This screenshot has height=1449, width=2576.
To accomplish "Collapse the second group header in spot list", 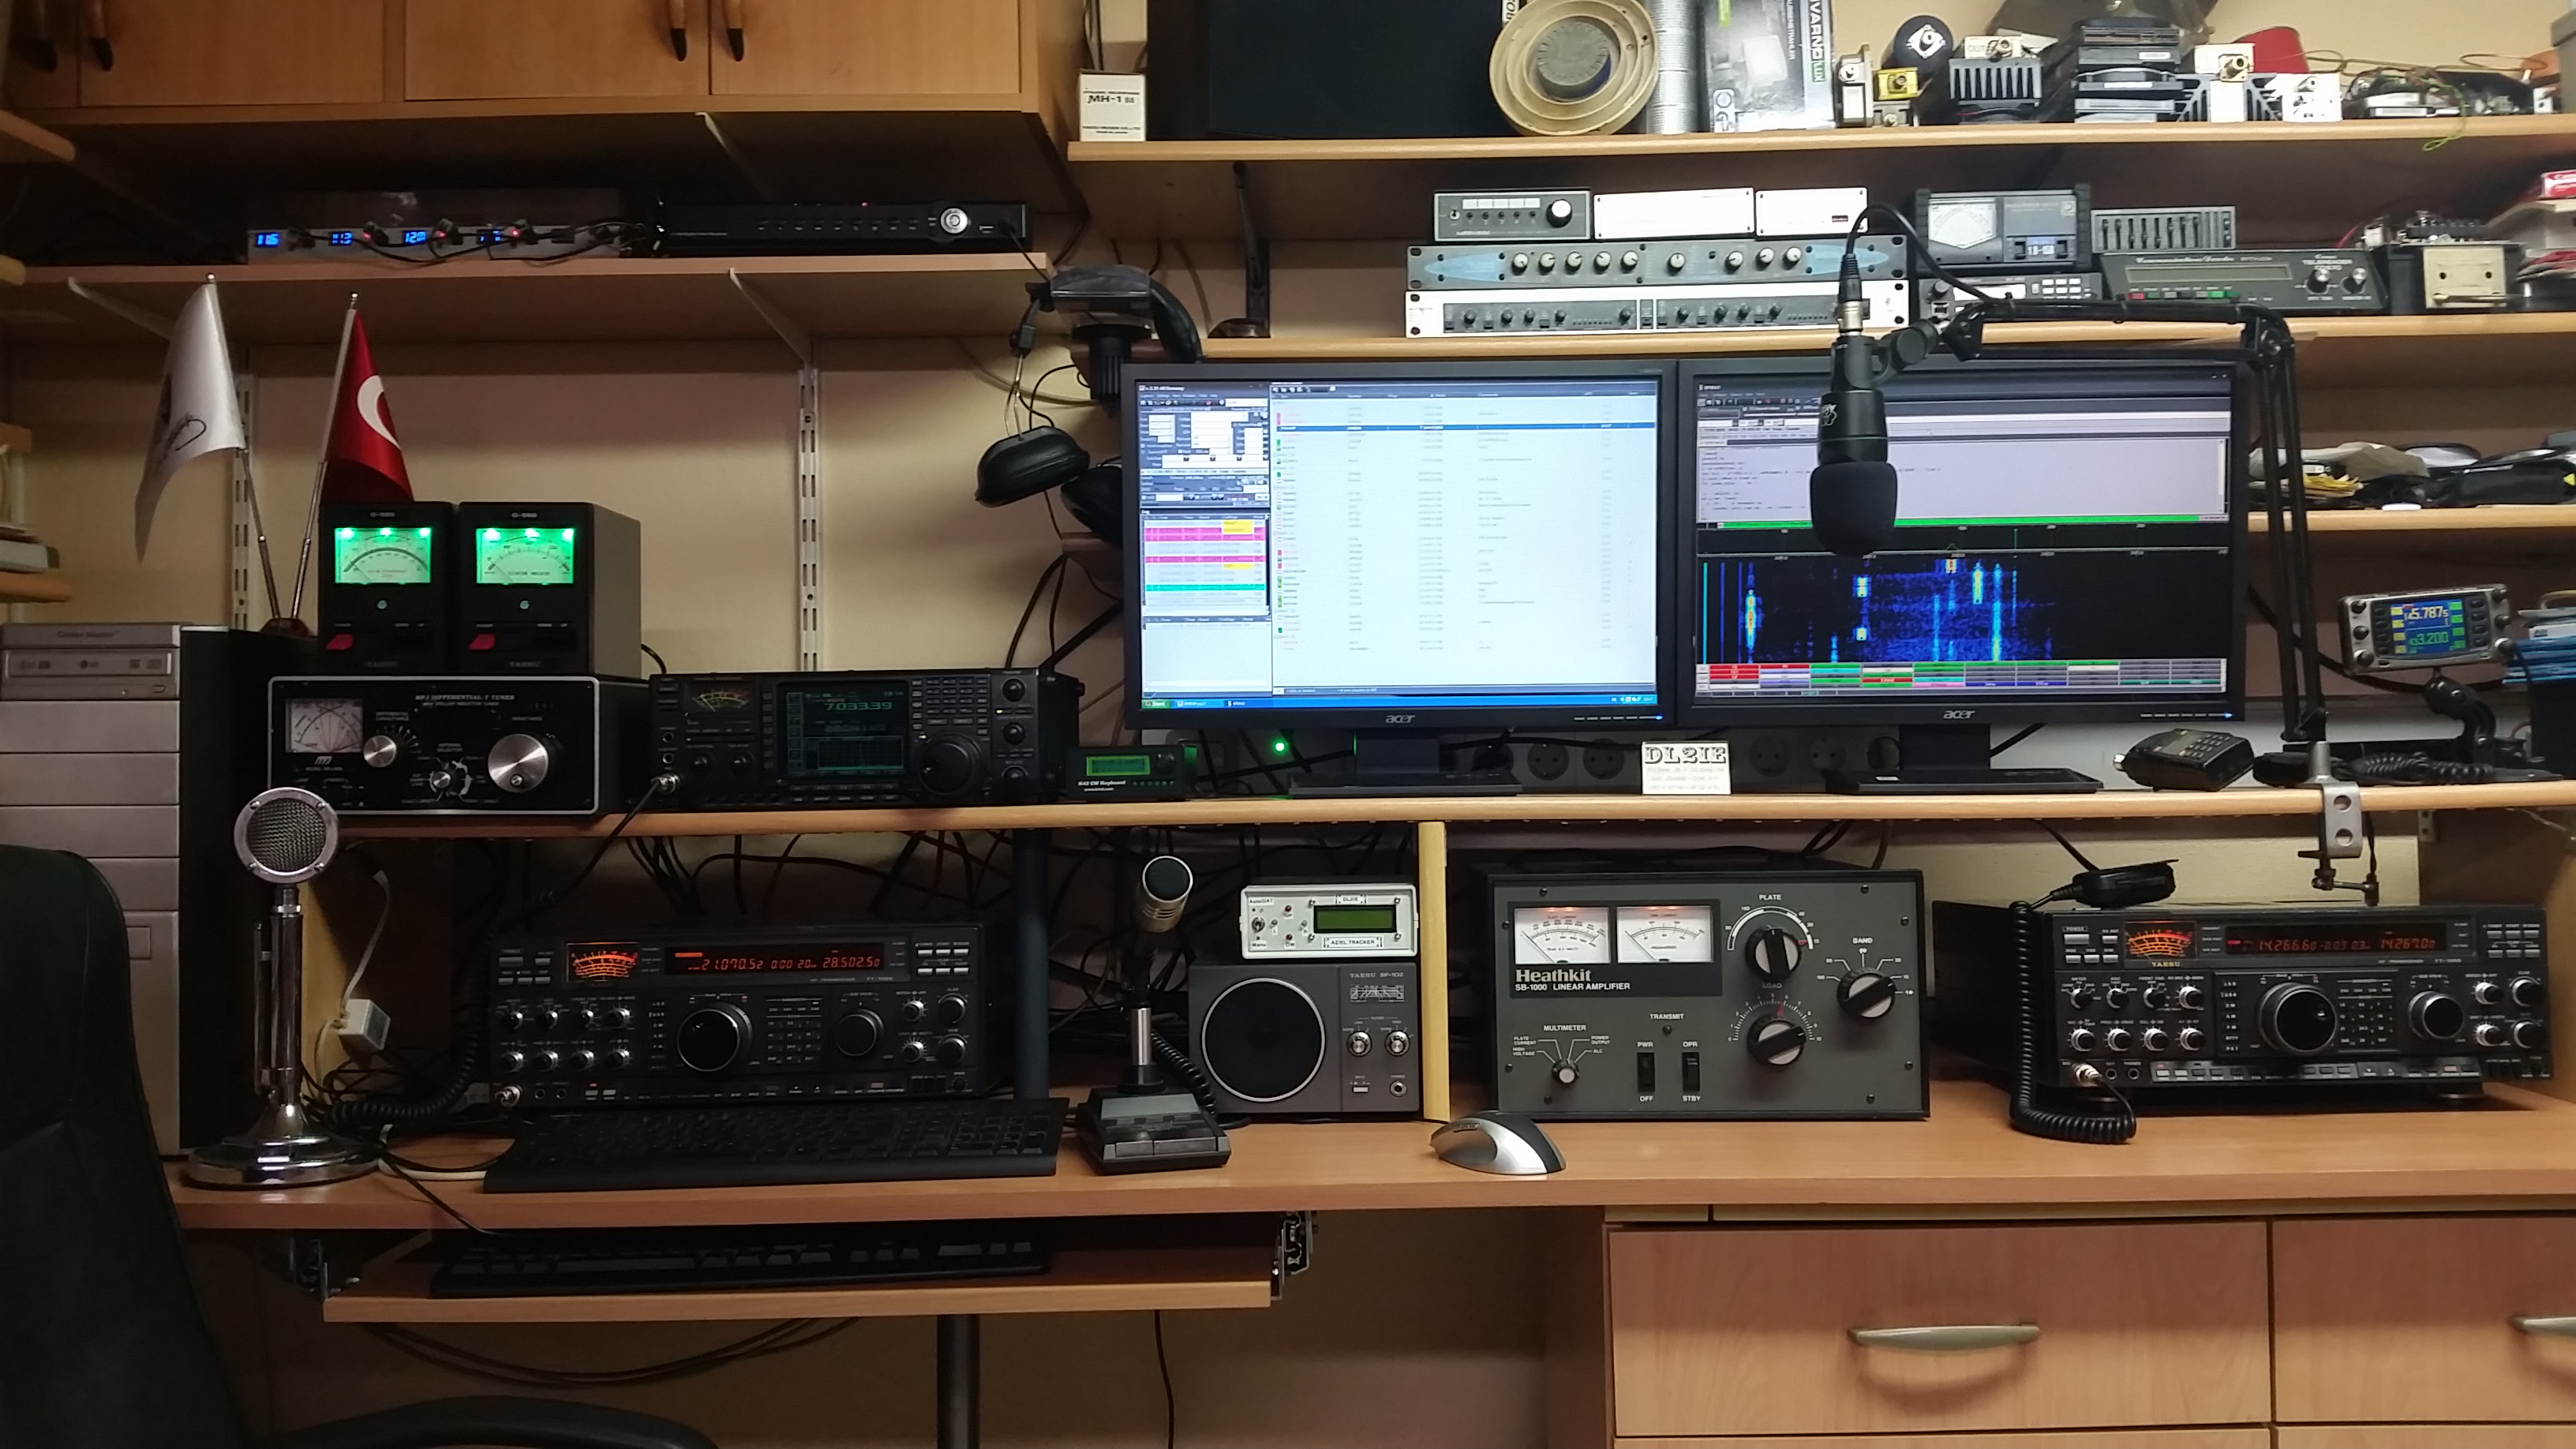I will (1275, 455).
